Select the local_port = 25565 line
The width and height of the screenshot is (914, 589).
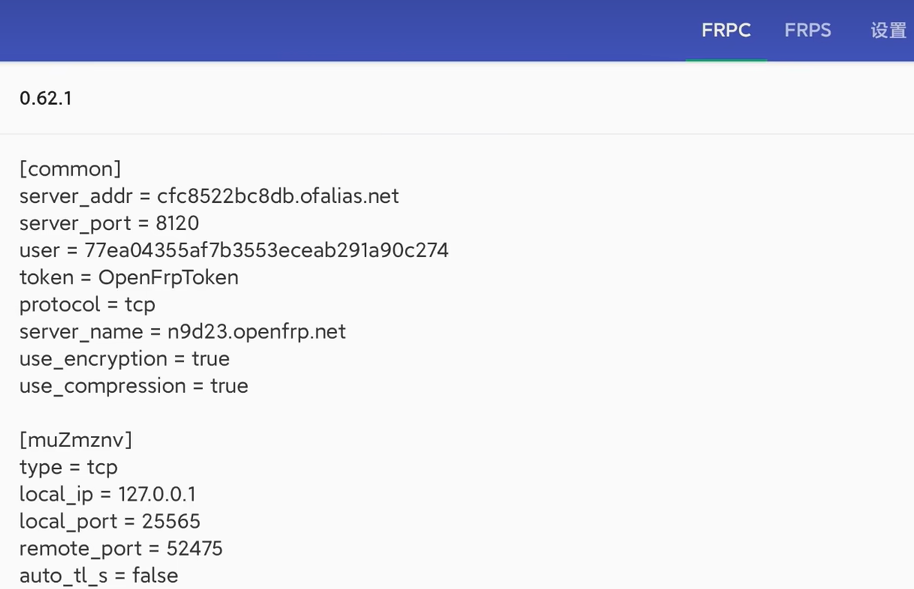click(110, 521)
